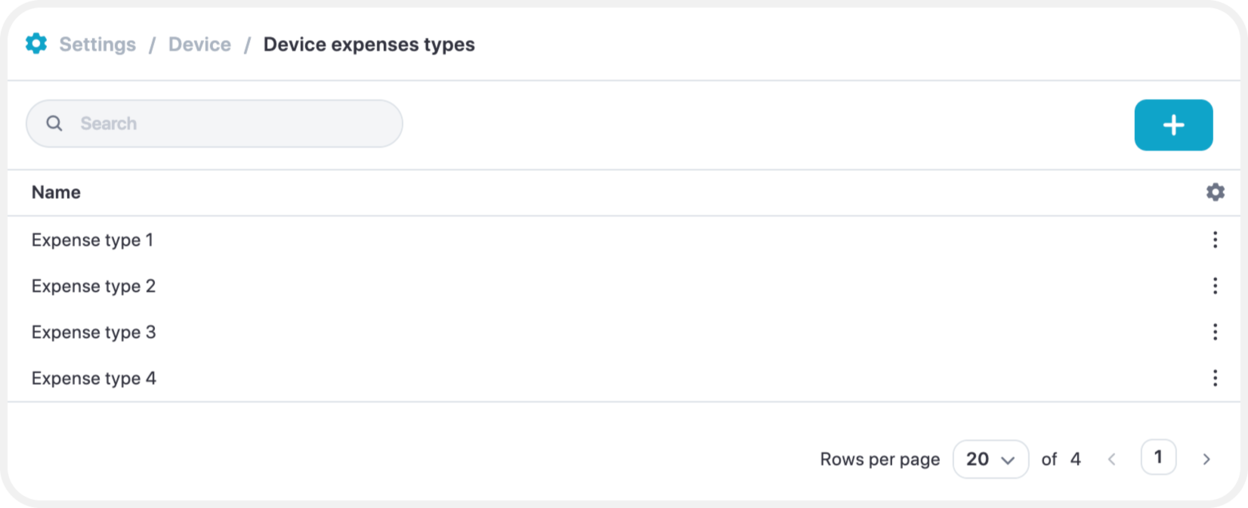The width and height of the screenshot is (1248, 508).
Task: Expand the Rows per page dropdown showing 20
Action: pyautogui.click(x=991, y=459)
